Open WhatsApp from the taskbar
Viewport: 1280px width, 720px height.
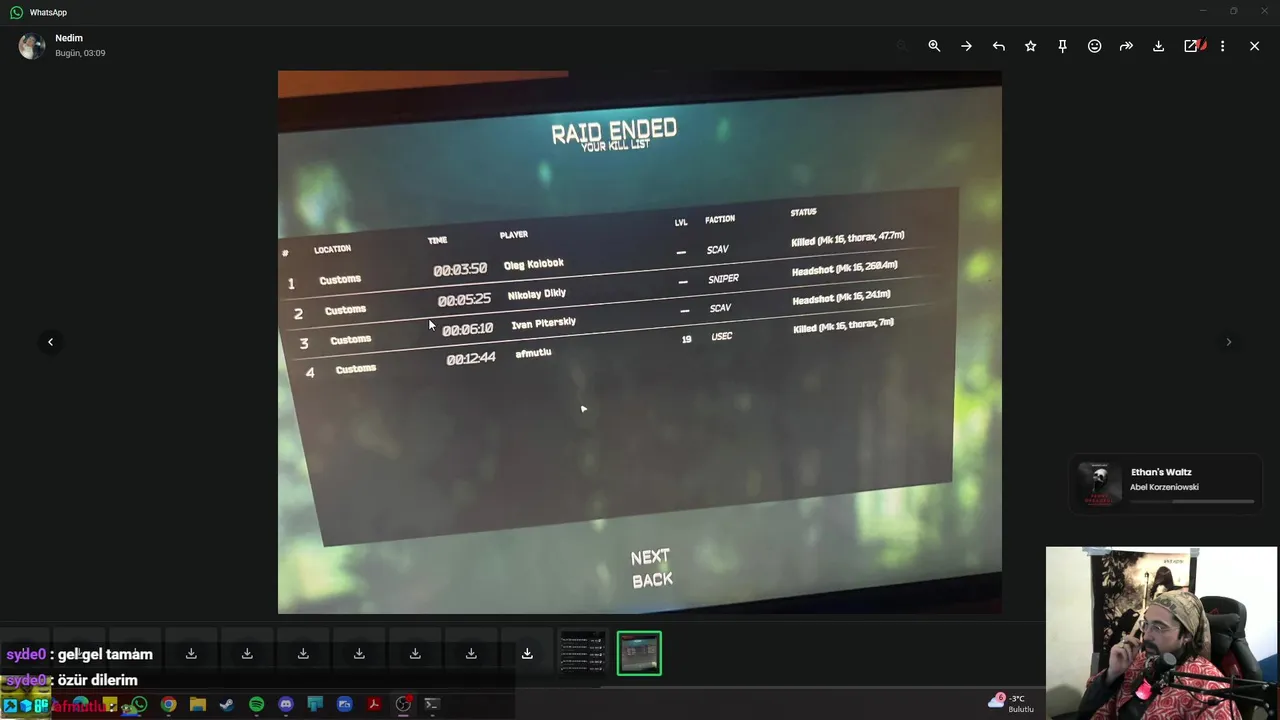139,705
